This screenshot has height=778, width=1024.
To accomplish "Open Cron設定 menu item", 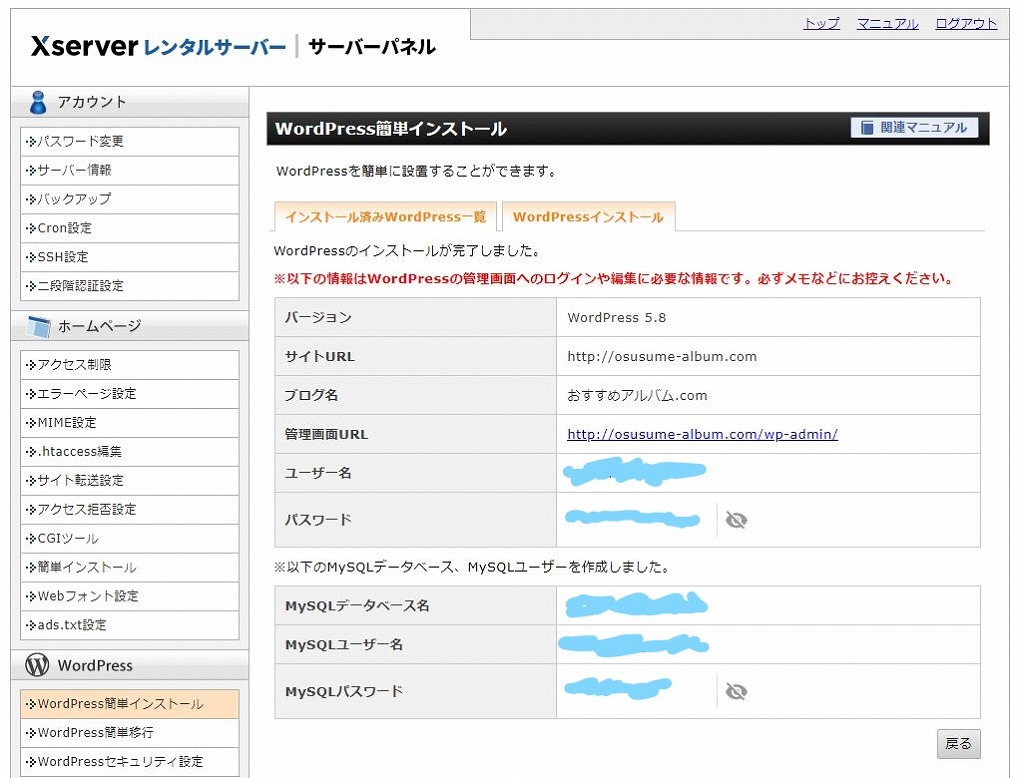I will (129, 228).
